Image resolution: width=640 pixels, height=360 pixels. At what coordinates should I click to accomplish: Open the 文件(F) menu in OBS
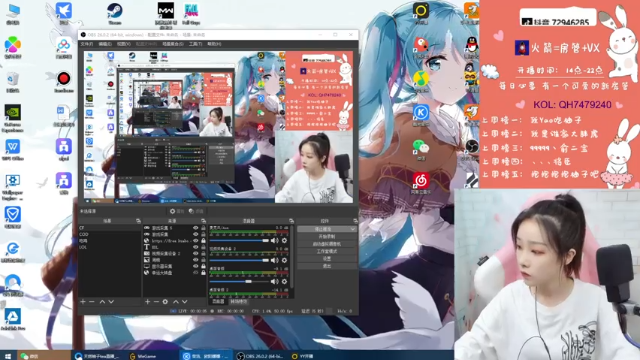87,44
